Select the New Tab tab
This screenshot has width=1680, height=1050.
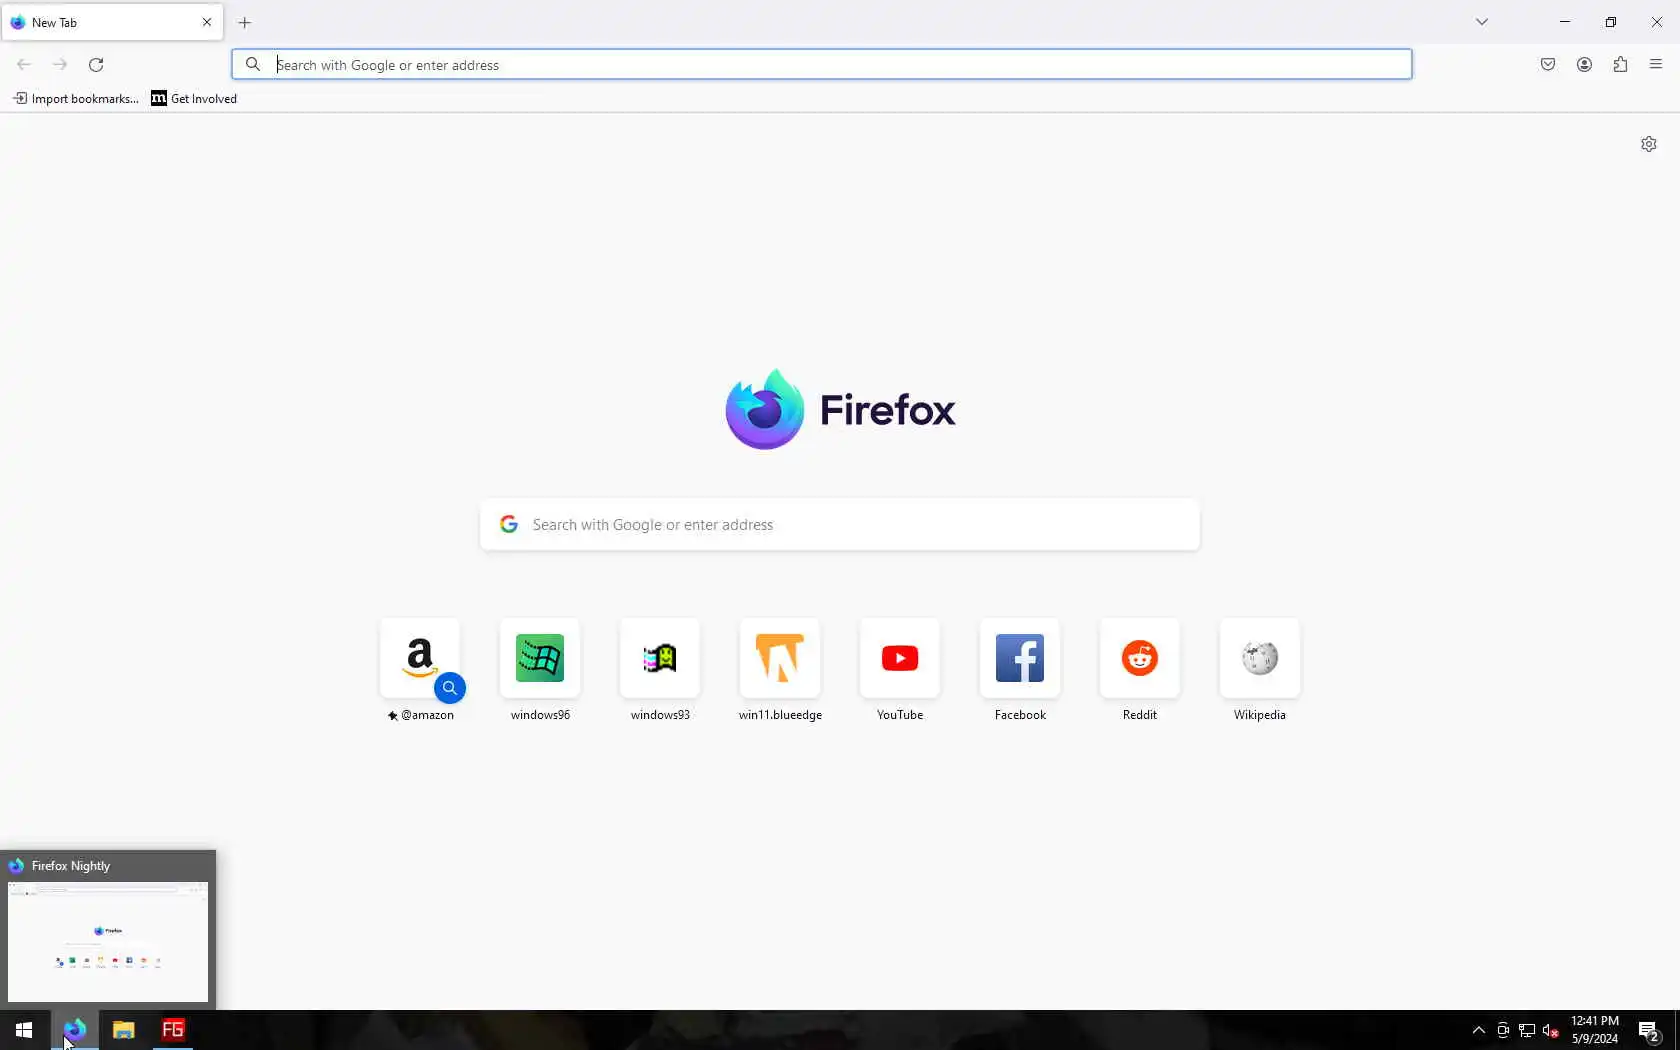pyautogui.click(x=112, y=22)
